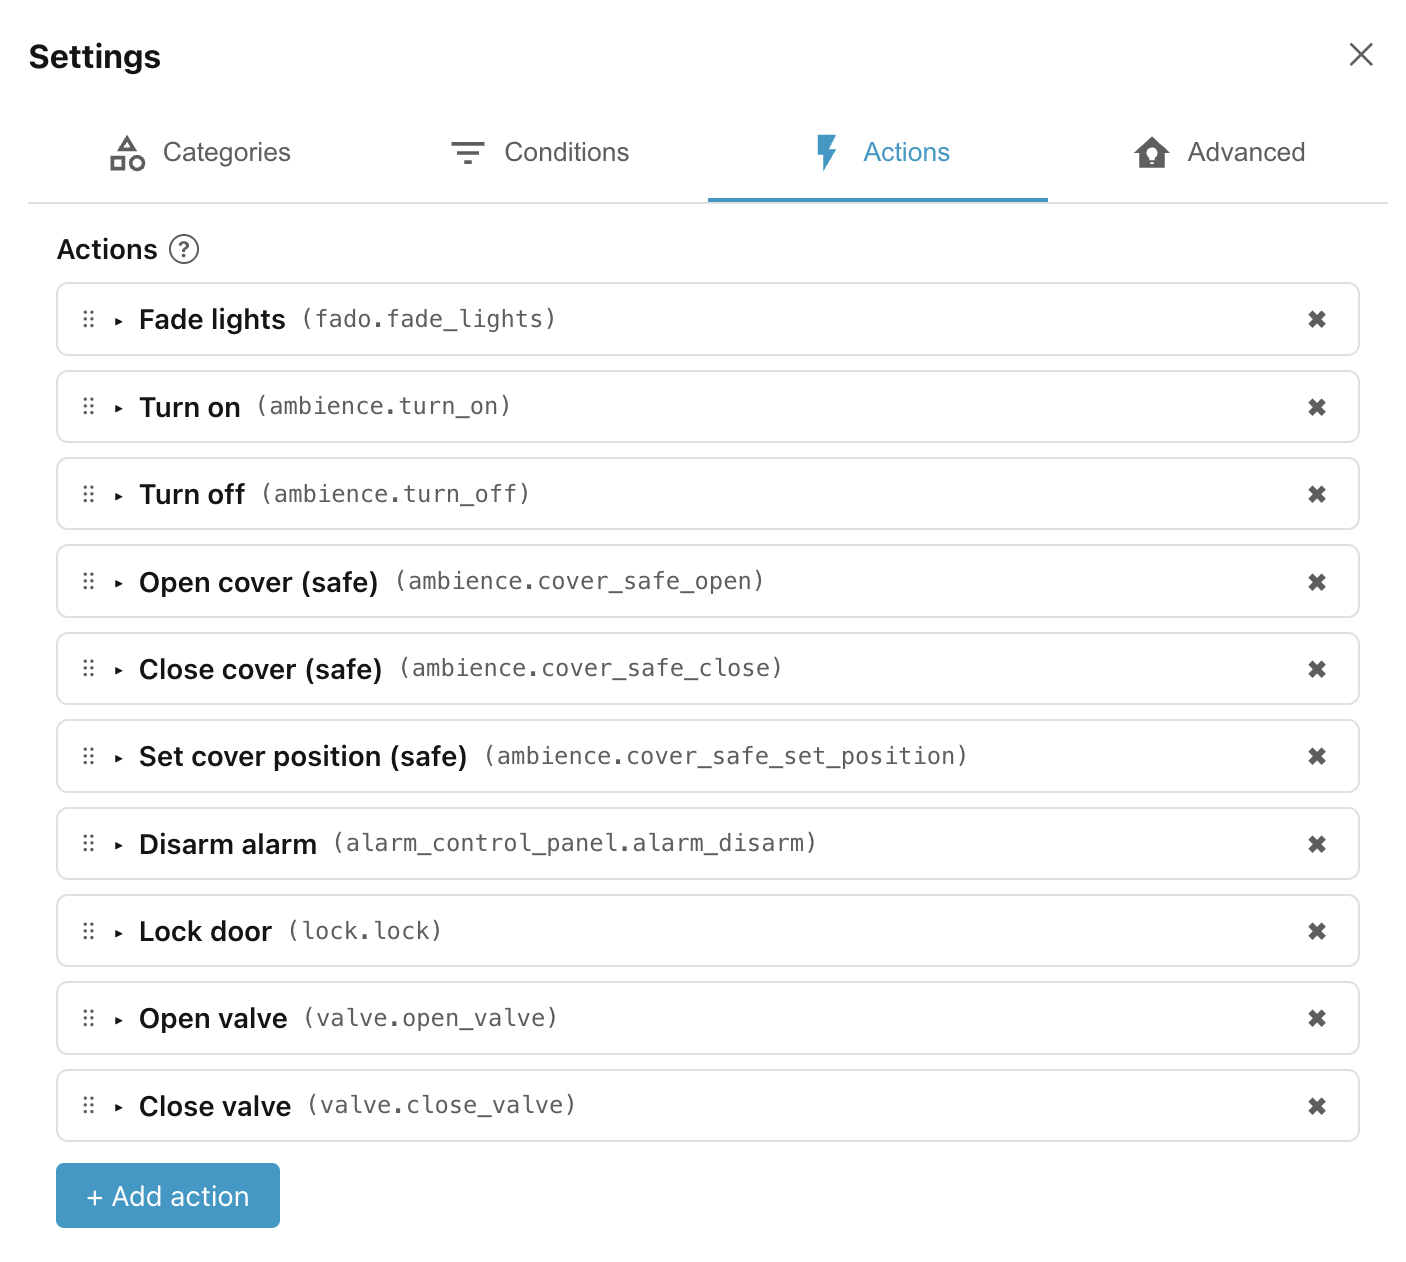This screenshot has height=1262, width=1406.
Task: Click the ambience.turn_on service text
Action: click(384, 406)
